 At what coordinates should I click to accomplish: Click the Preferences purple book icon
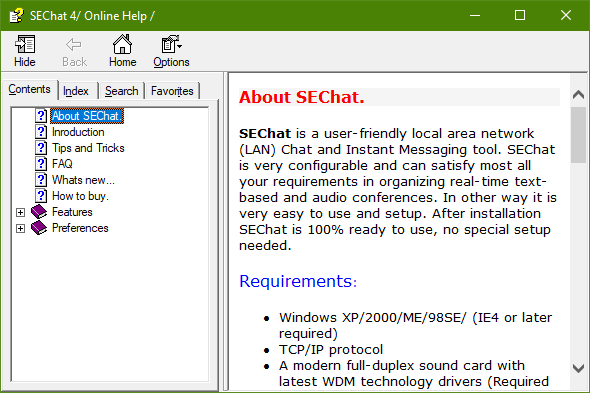coord(39,228)
